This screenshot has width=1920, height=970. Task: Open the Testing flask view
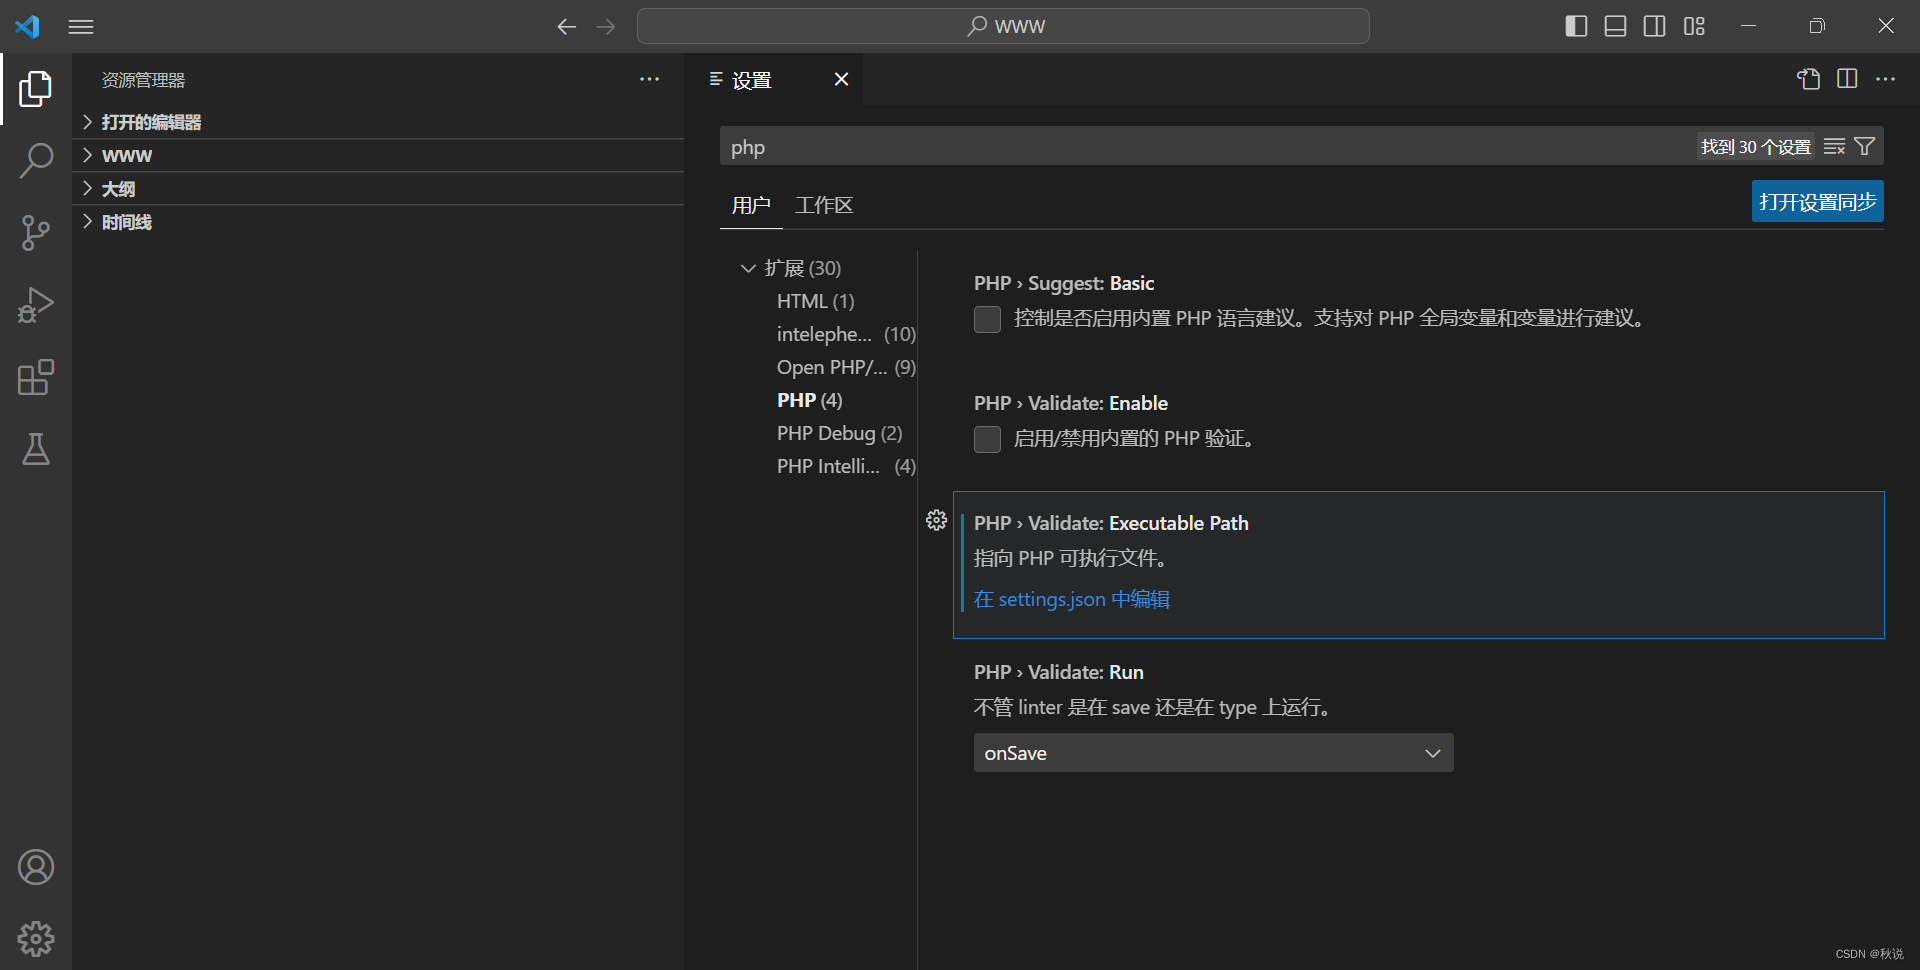tap(36, 449)
